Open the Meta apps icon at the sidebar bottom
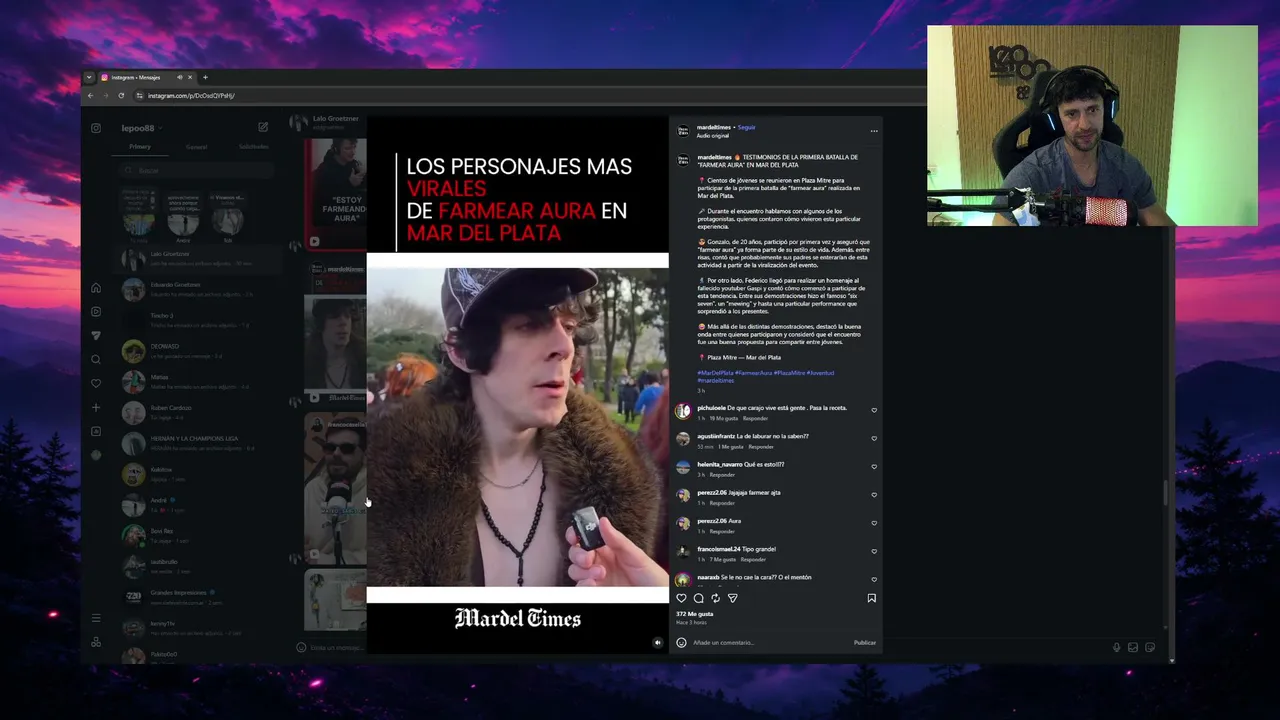Viewport: 1280px width, 720px height. 96,642
